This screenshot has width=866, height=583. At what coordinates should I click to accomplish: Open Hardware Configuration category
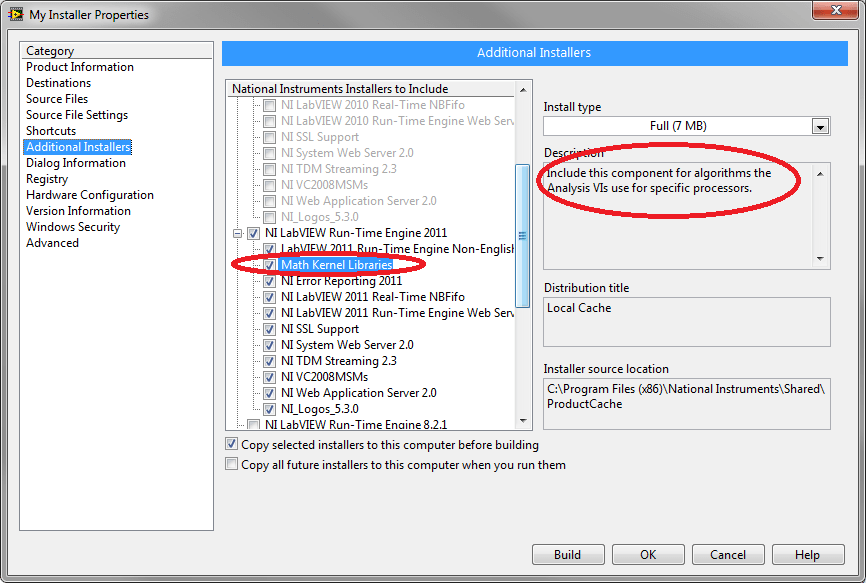point(89,195)
